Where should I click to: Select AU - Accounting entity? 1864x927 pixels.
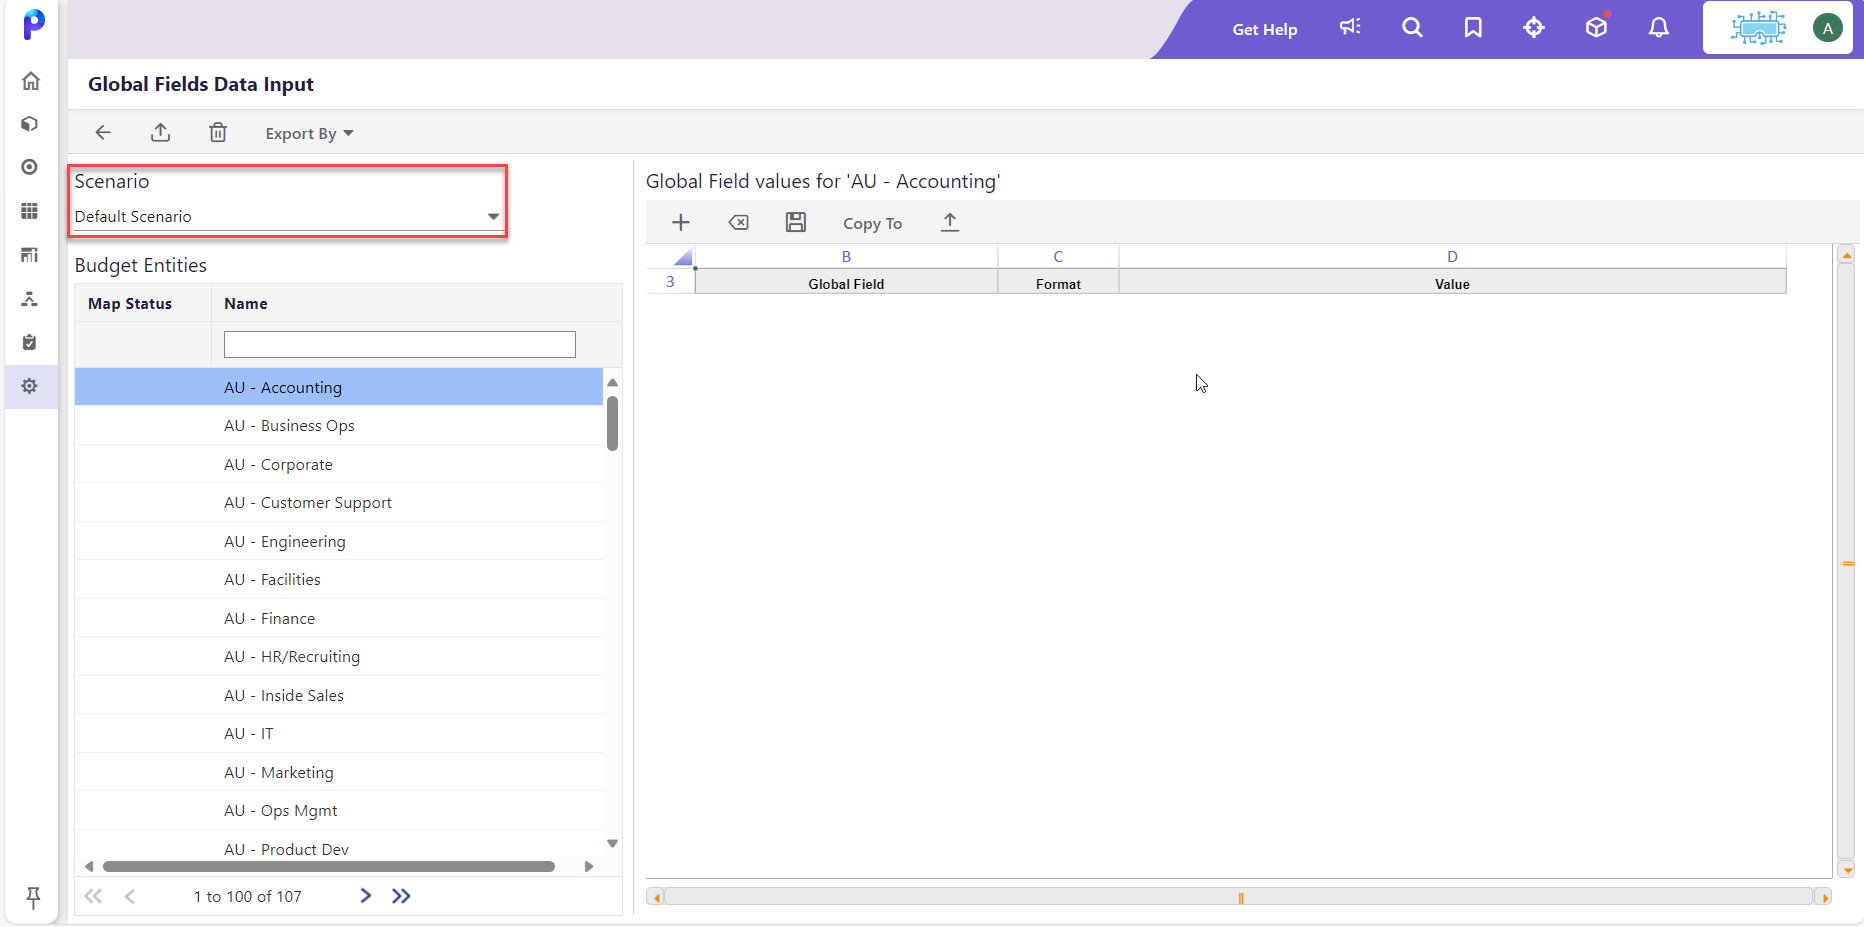pos(339,387)
